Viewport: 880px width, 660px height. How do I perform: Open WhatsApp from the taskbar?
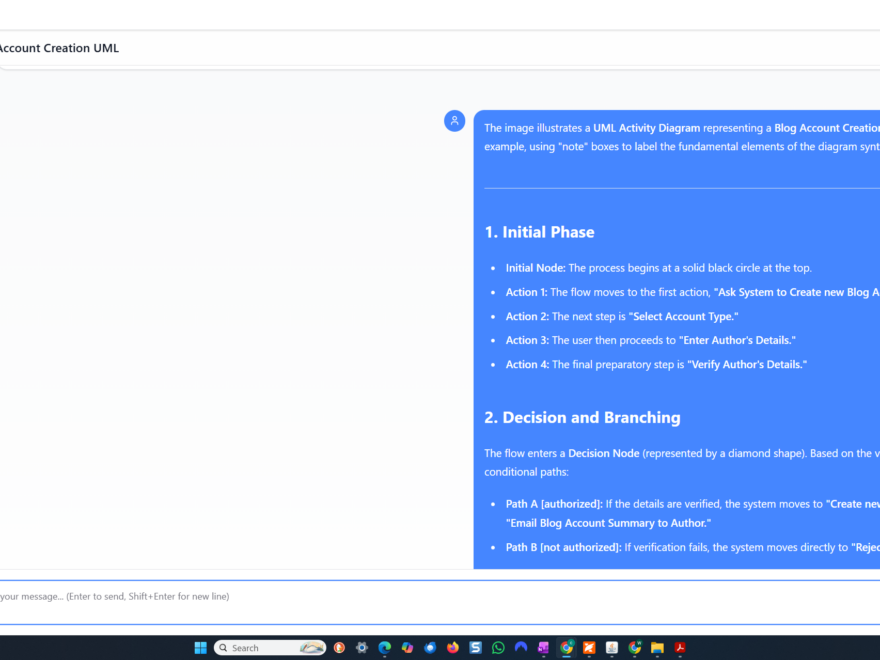click(x=498, y=648)
